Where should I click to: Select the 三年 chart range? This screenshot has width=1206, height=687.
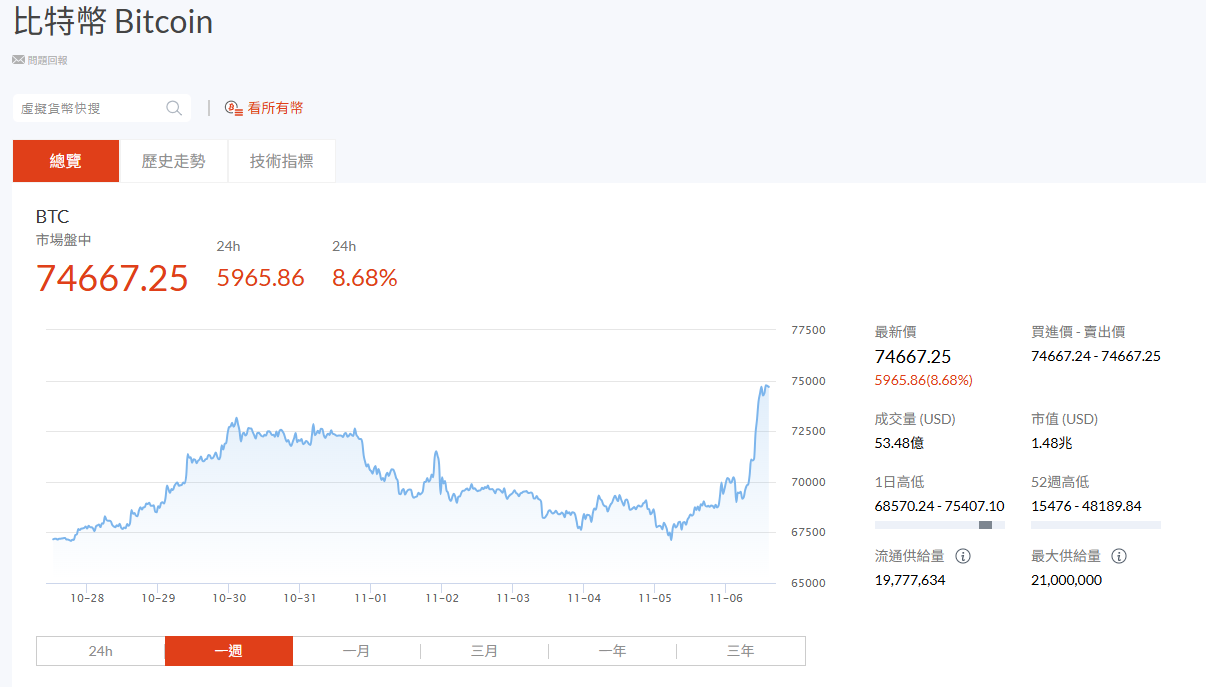click(741, 651)
